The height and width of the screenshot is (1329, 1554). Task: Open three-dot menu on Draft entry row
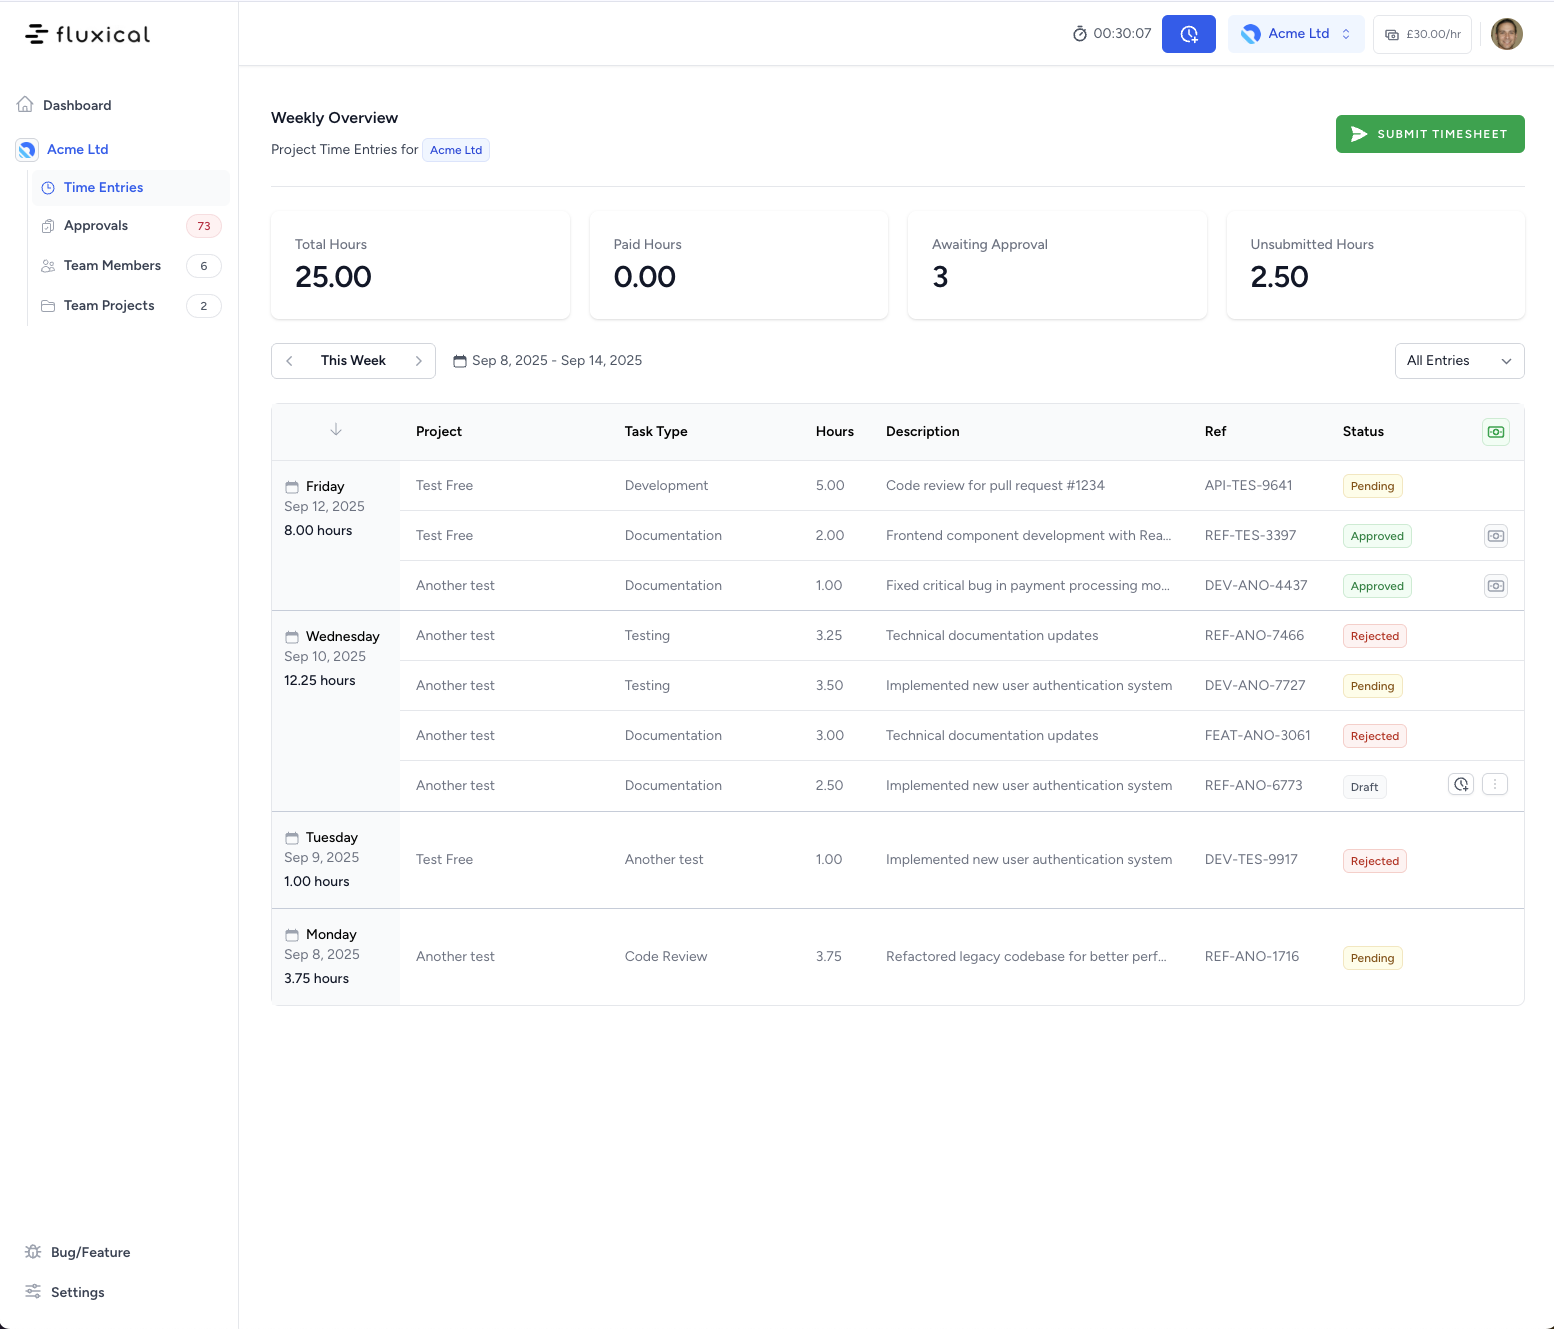[x=1495, y=785]
